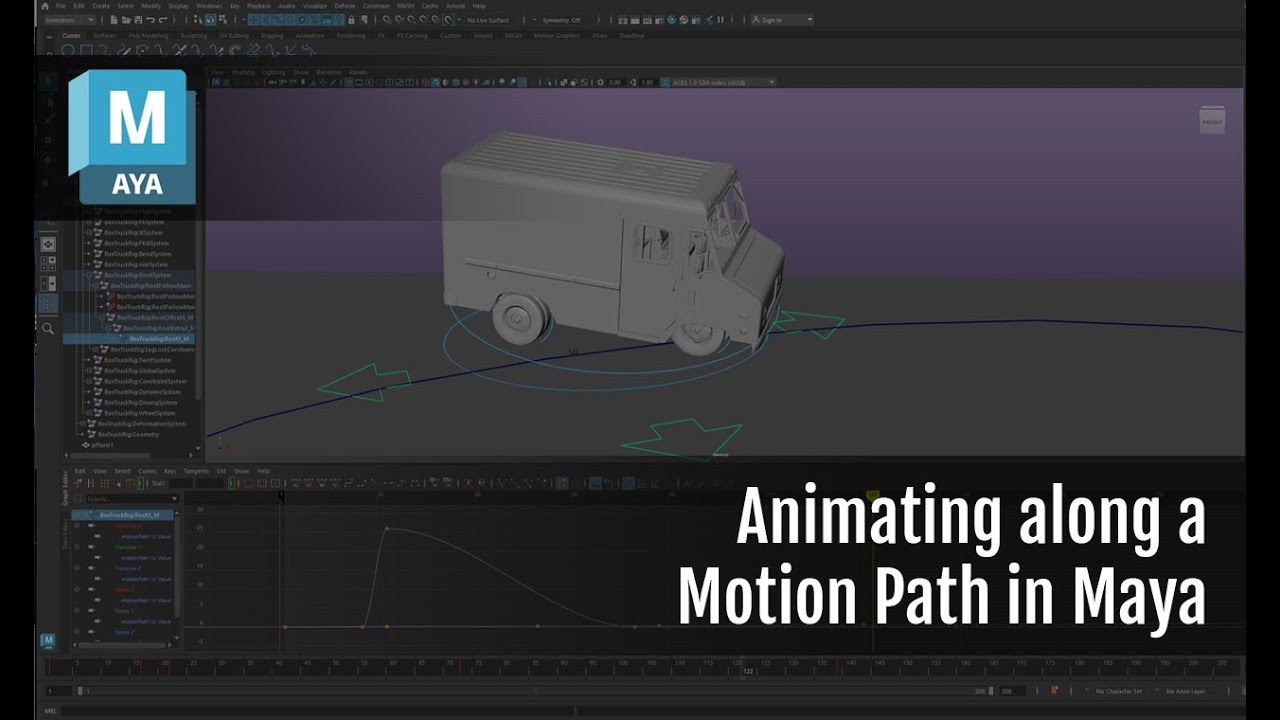The image size is (1280, 720).
Task: Click the FRONT view cube in the viewport
Action: point(1212,120)
